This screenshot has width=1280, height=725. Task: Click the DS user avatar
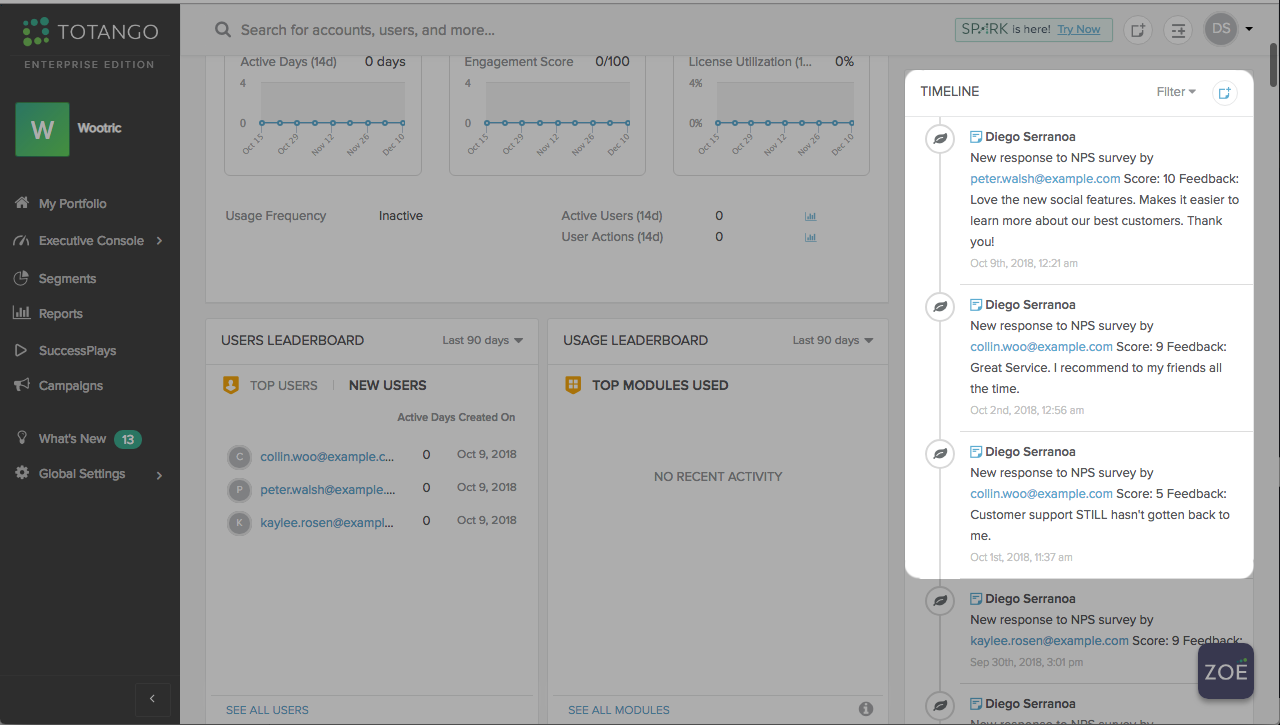[1221, 29]
